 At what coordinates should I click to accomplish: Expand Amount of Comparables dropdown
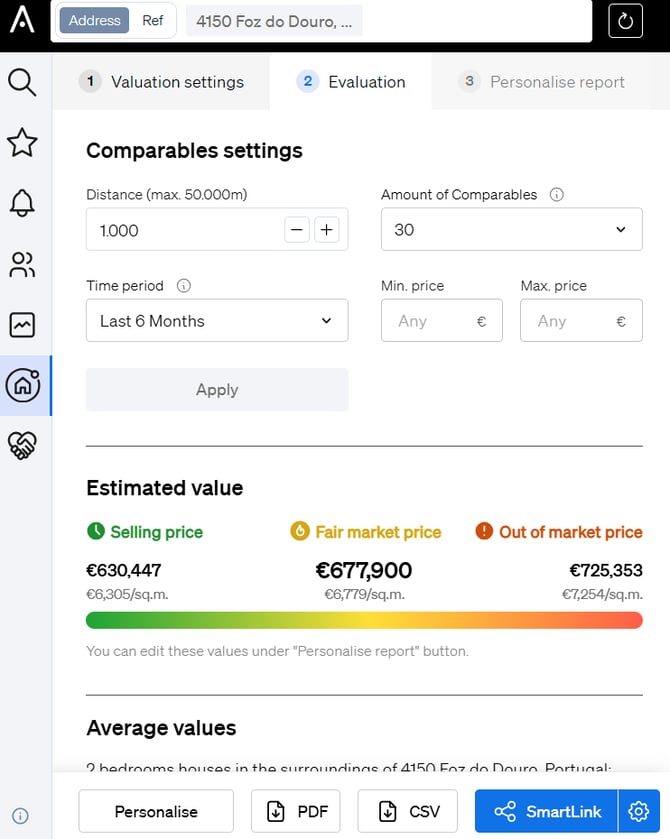coord(511,230)
